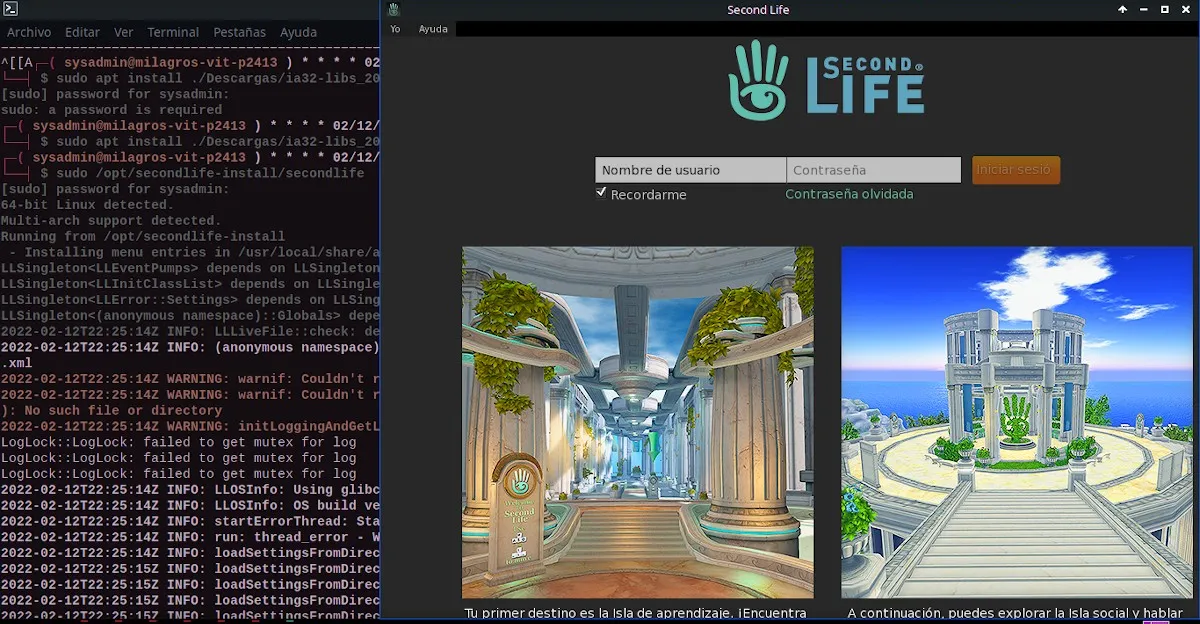Minimize the Second Life window

(x=1144, y=10)
